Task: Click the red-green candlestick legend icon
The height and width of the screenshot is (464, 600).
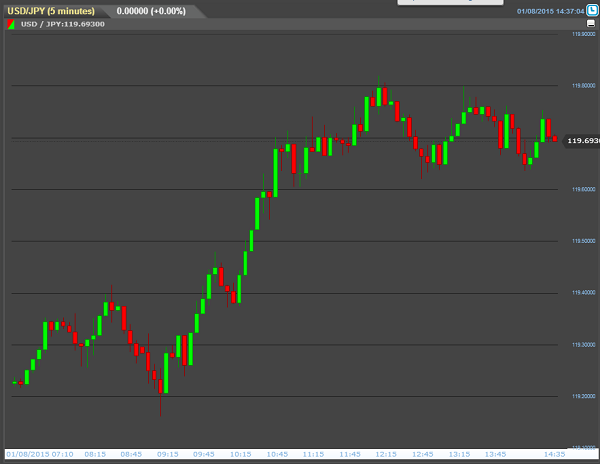Action: 11,24
